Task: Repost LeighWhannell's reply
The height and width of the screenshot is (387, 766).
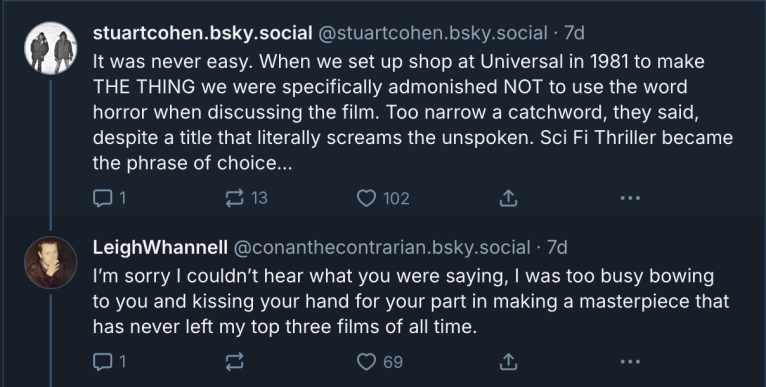Action: coord(234,362)
